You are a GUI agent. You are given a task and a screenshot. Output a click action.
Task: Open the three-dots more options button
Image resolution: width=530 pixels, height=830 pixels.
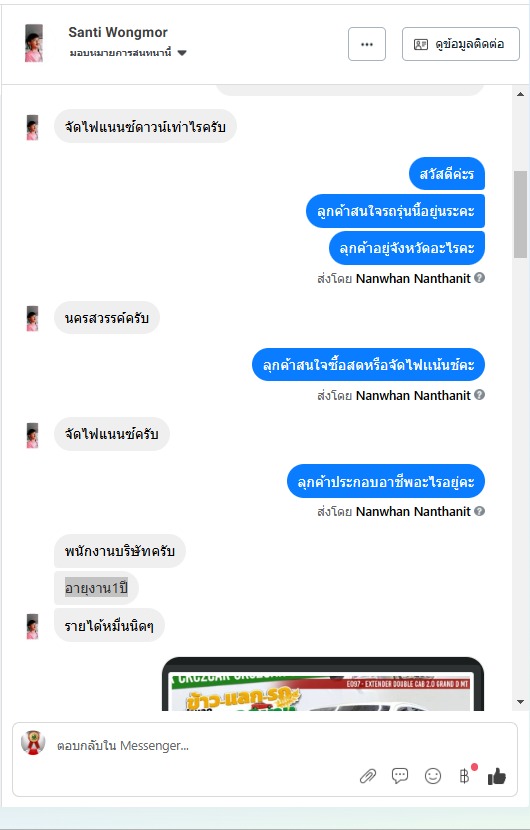point(367,44)
